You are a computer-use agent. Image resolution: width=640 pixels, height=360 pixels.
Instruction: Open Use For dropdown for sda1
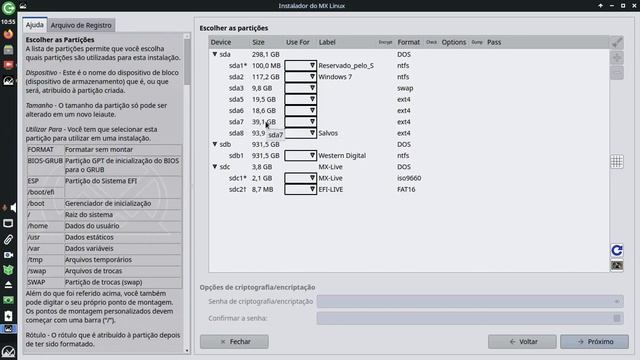300,65
